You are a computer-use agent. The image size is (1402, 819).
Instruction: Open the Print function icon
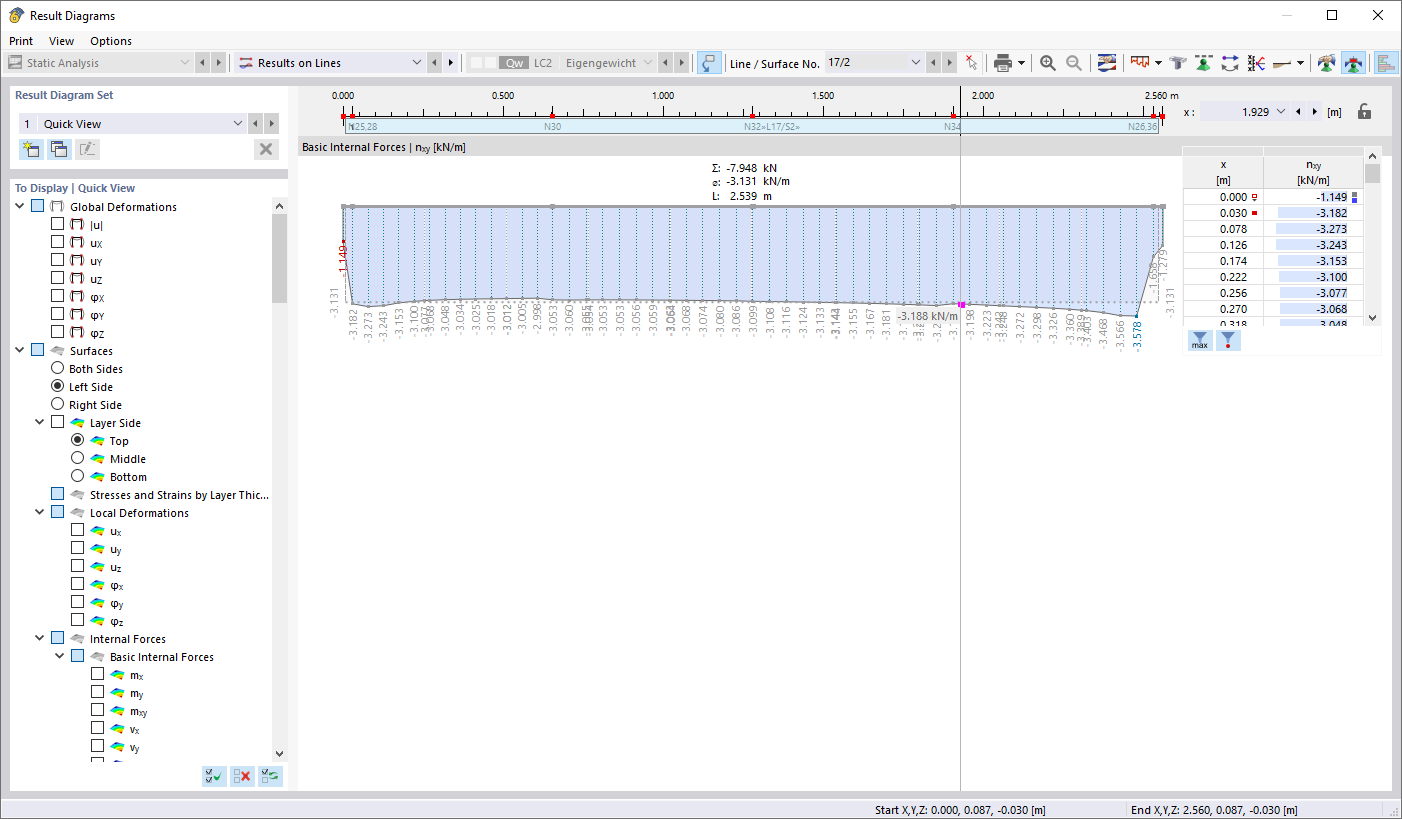[1003, 62]
